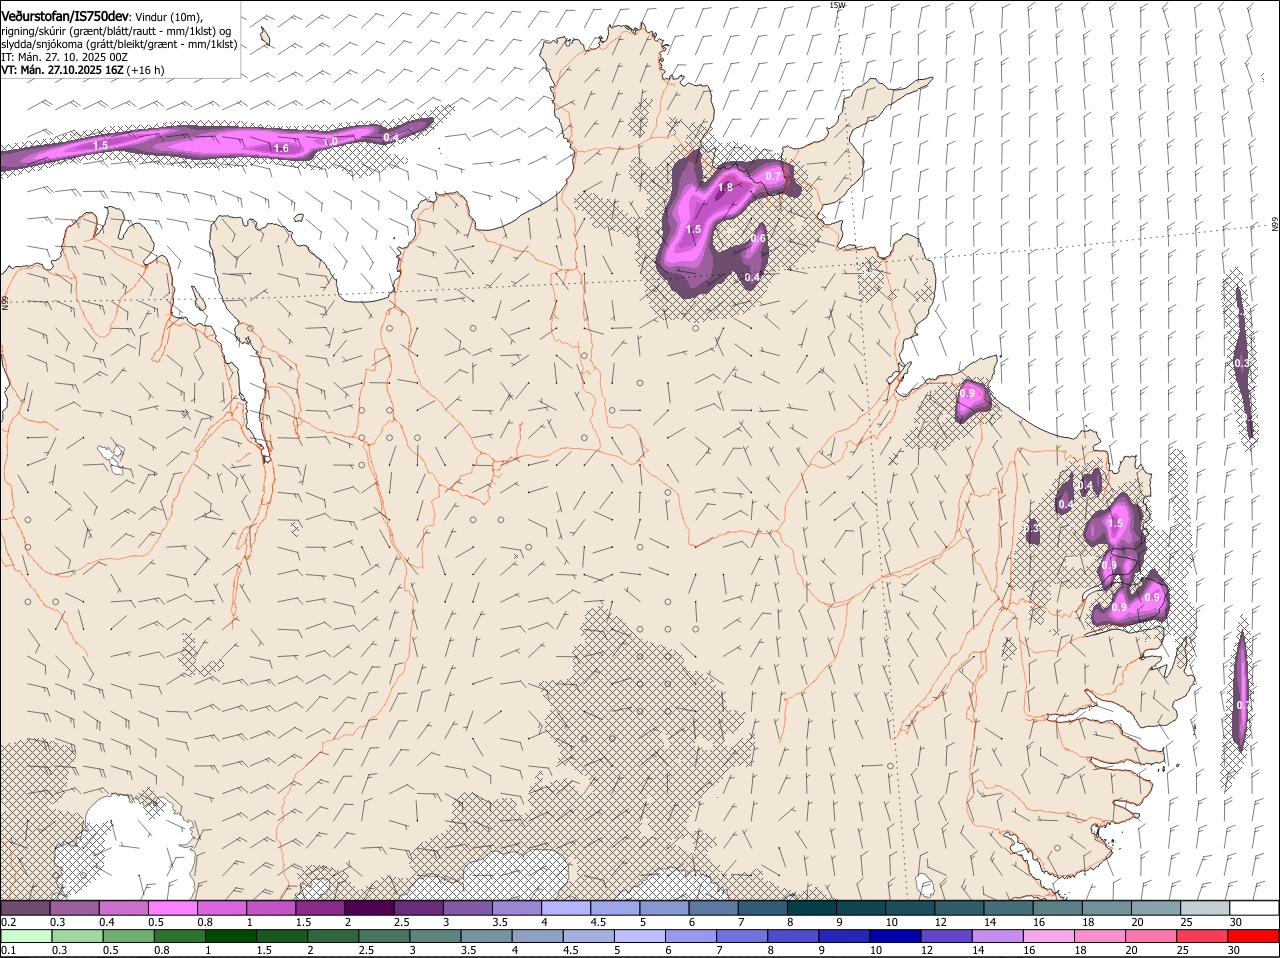1280x958 pixels.
Task: Pick the lower legend swatch between 7 and 8
Action: click(x=743, y=936)
